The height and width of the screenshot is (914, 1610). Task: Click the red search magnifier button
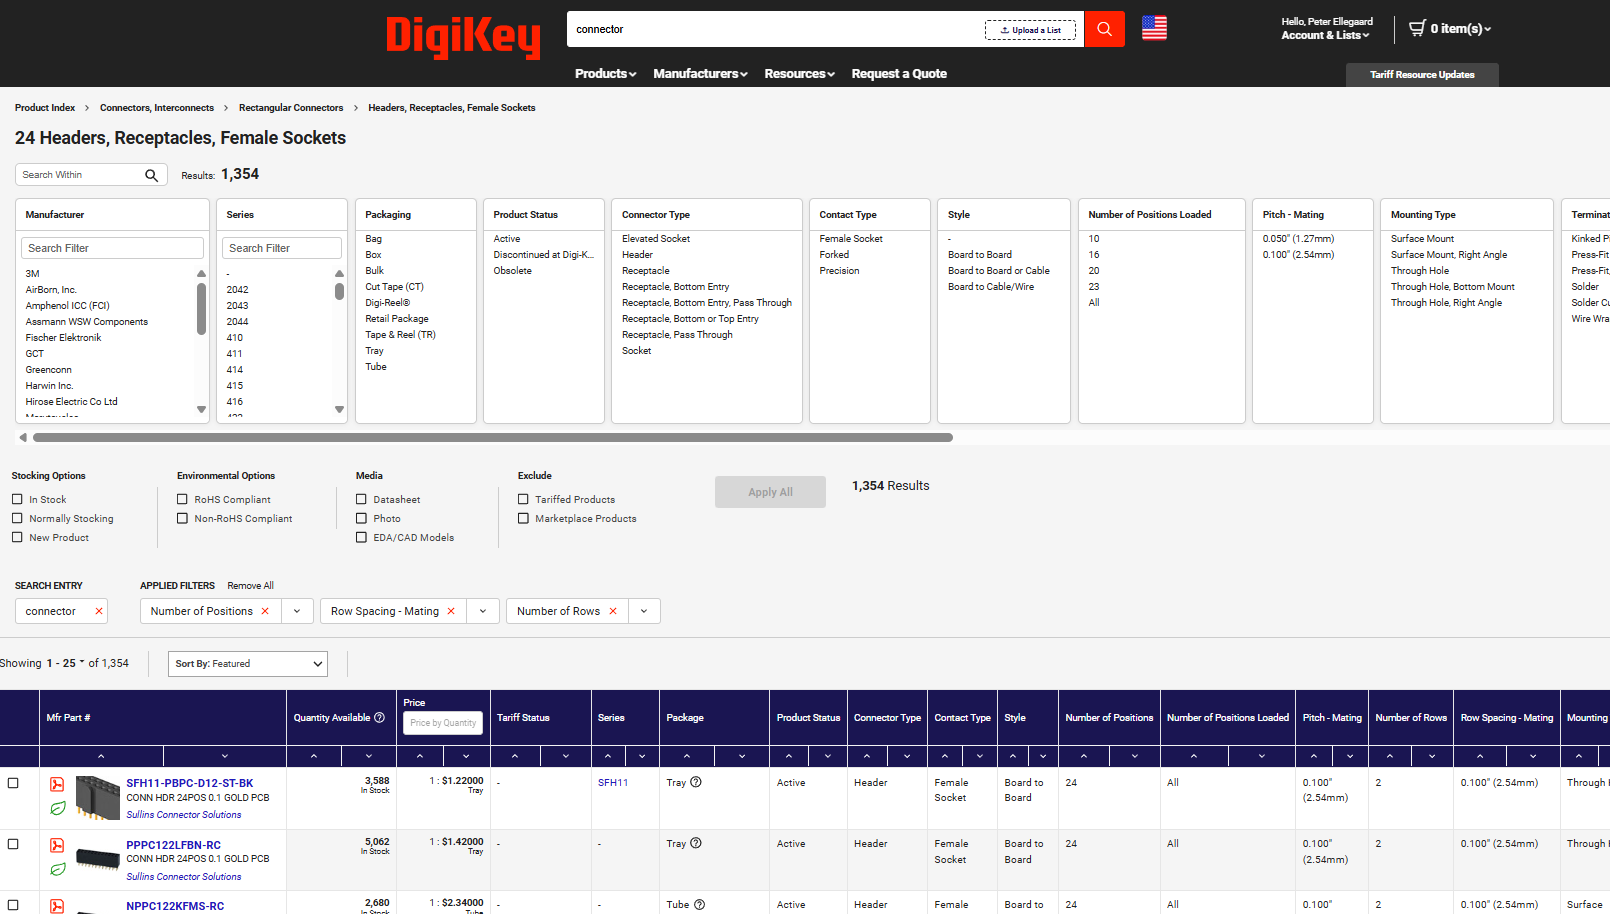pyautogui.click(x=1104, y=29)
